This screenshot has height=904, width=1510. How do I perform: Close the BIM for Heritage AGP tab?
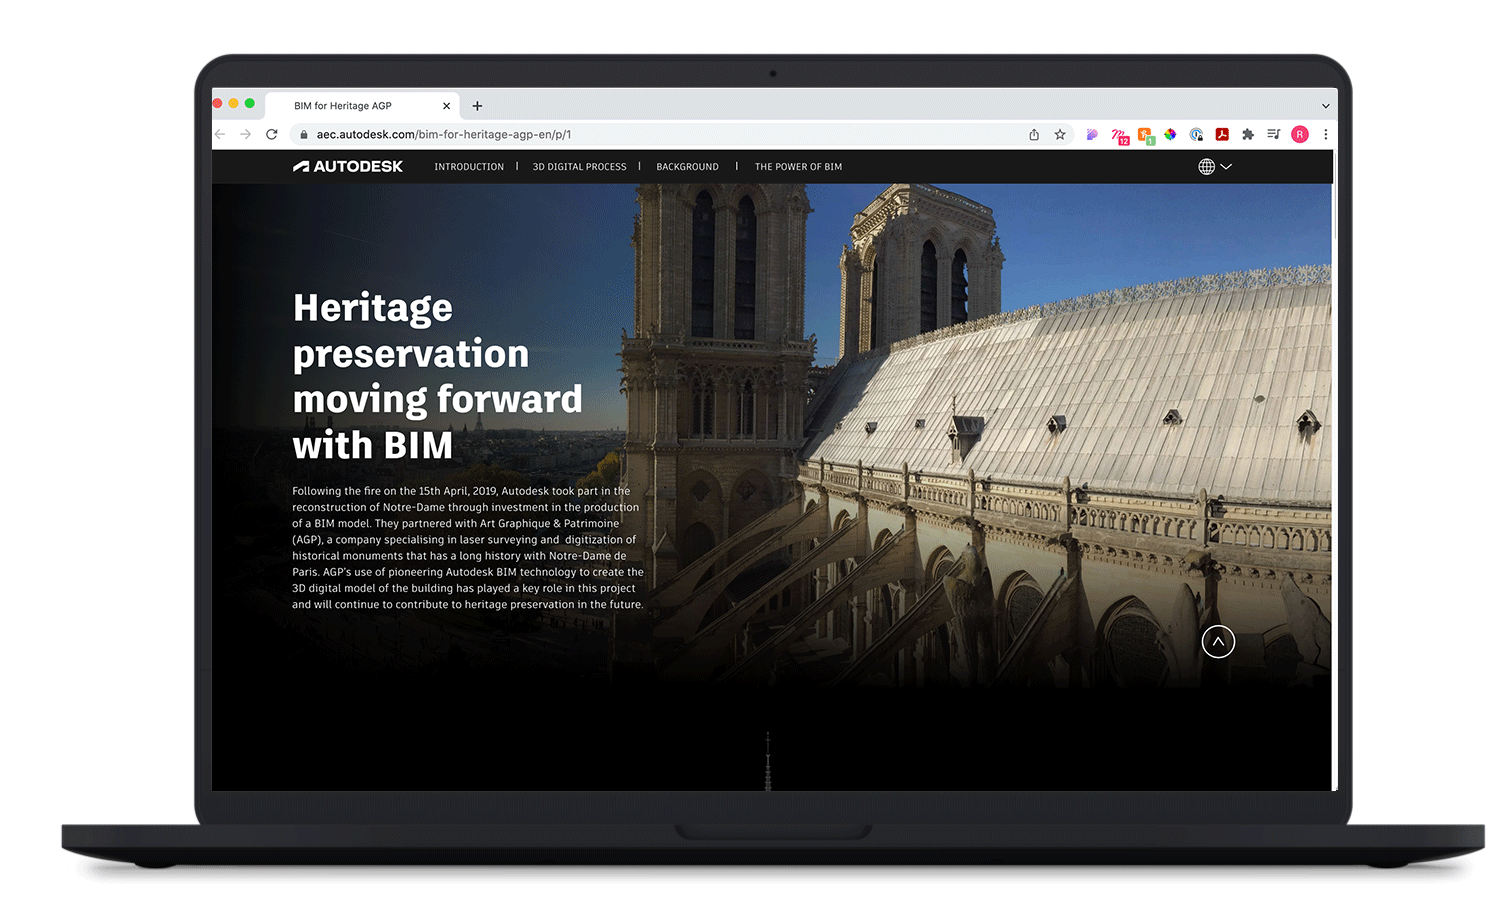click(446, 106)
